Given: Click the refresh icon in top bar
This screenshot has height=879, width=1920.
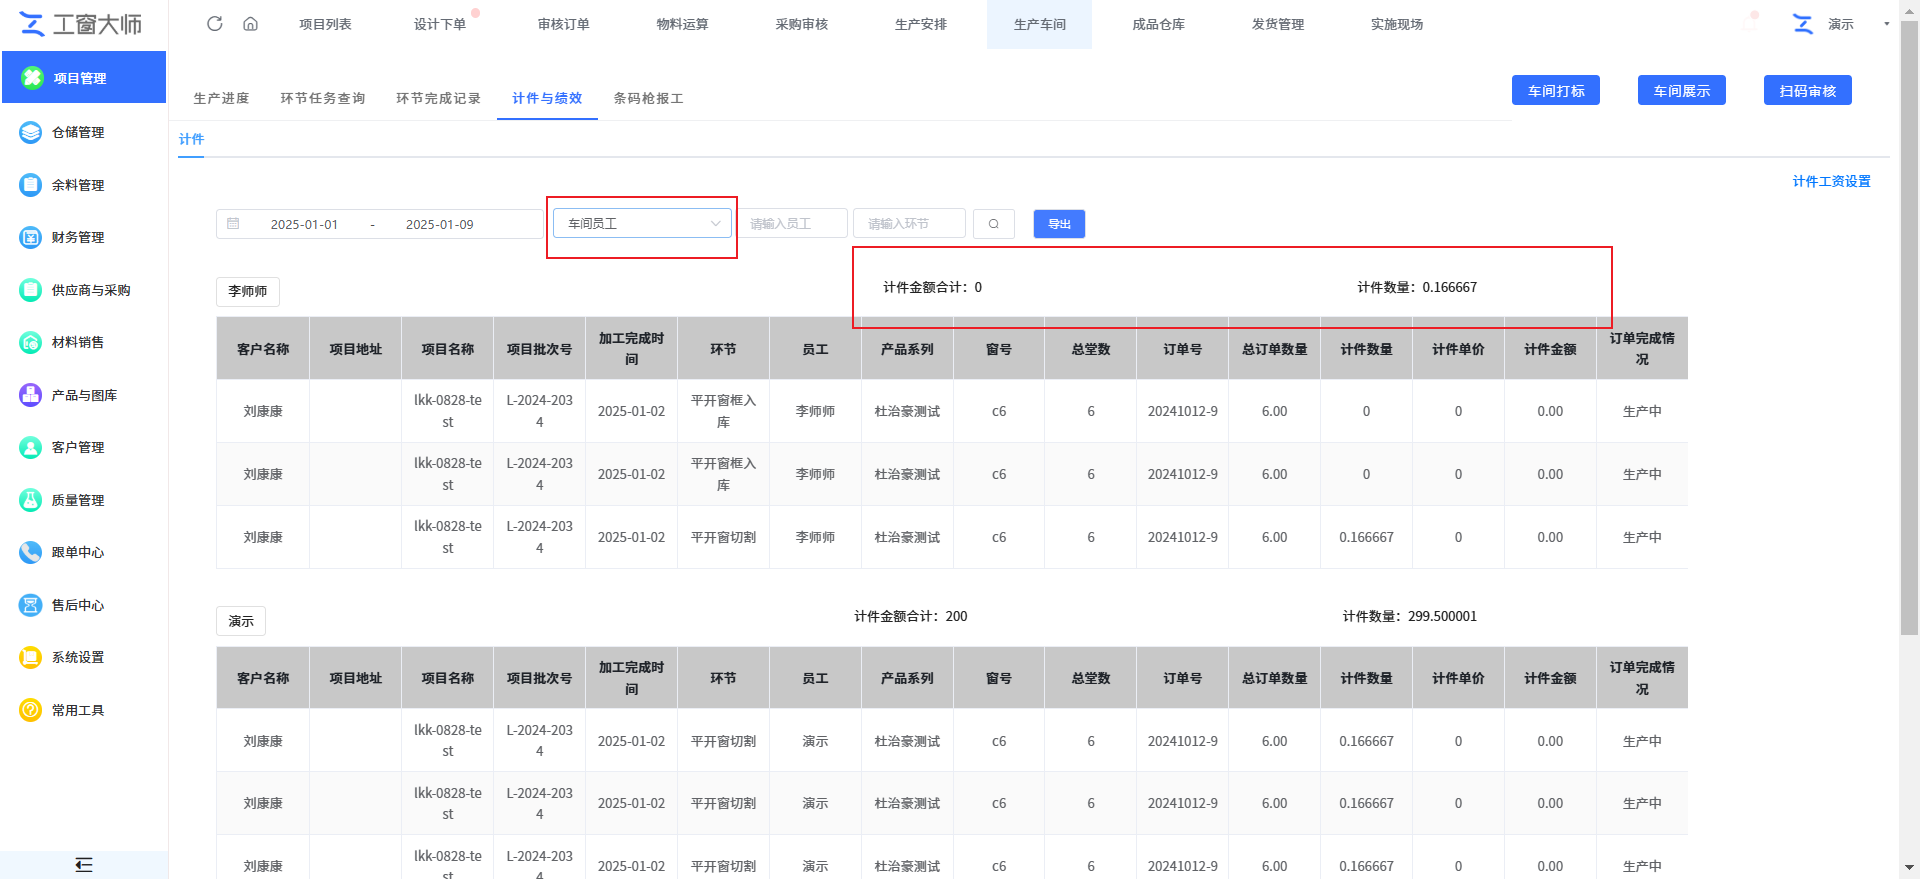Looking at the screenshot, I should (x=214, y=24).
